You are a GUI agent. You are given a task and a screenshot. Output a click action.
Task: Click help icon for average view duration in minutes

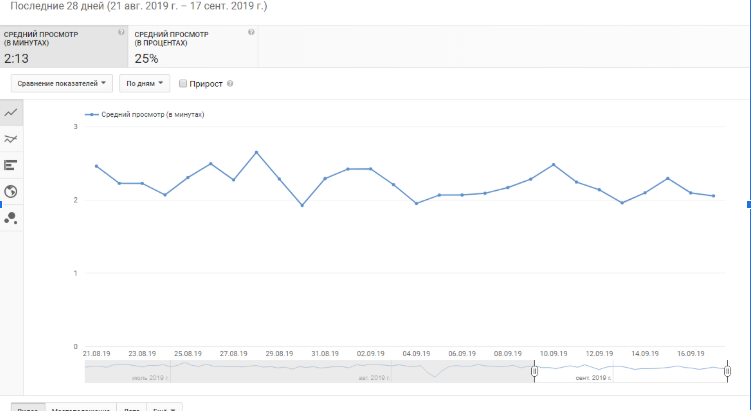[121, 32]
